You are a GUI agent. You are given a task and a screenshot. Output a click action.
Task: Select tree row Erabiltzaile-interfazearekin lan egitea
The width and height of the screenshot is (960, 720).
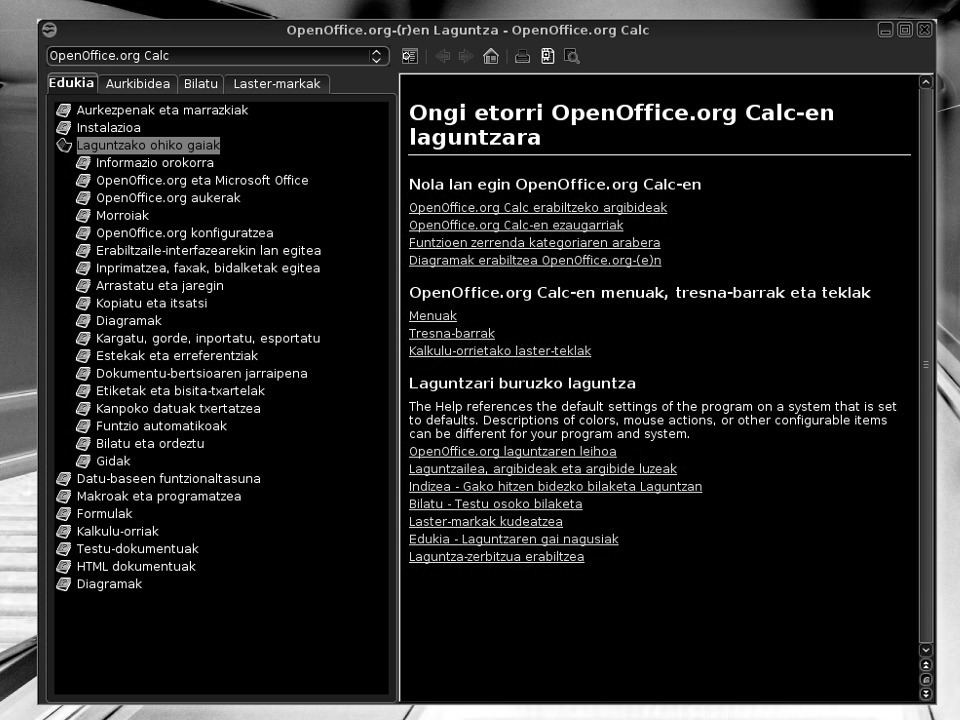tap(208, 250)
